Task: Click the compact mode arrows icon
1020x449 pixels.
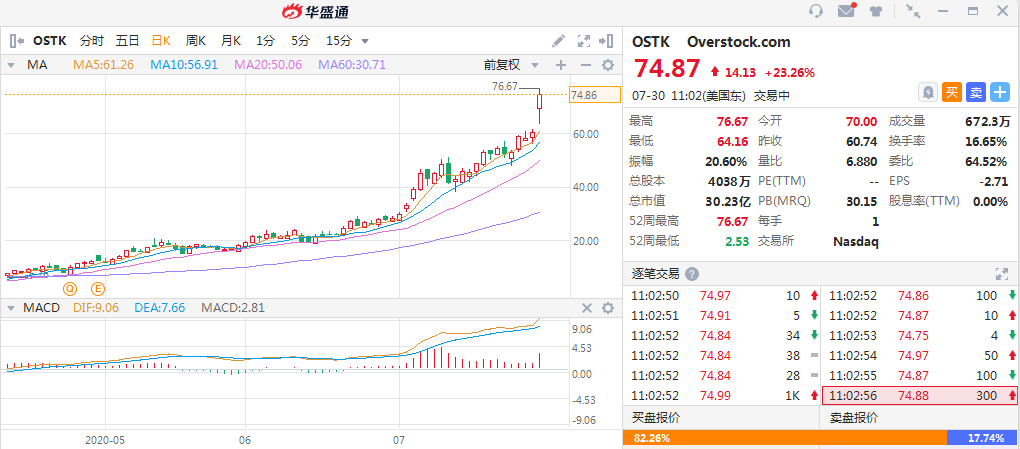Action: tap(913, 11)
